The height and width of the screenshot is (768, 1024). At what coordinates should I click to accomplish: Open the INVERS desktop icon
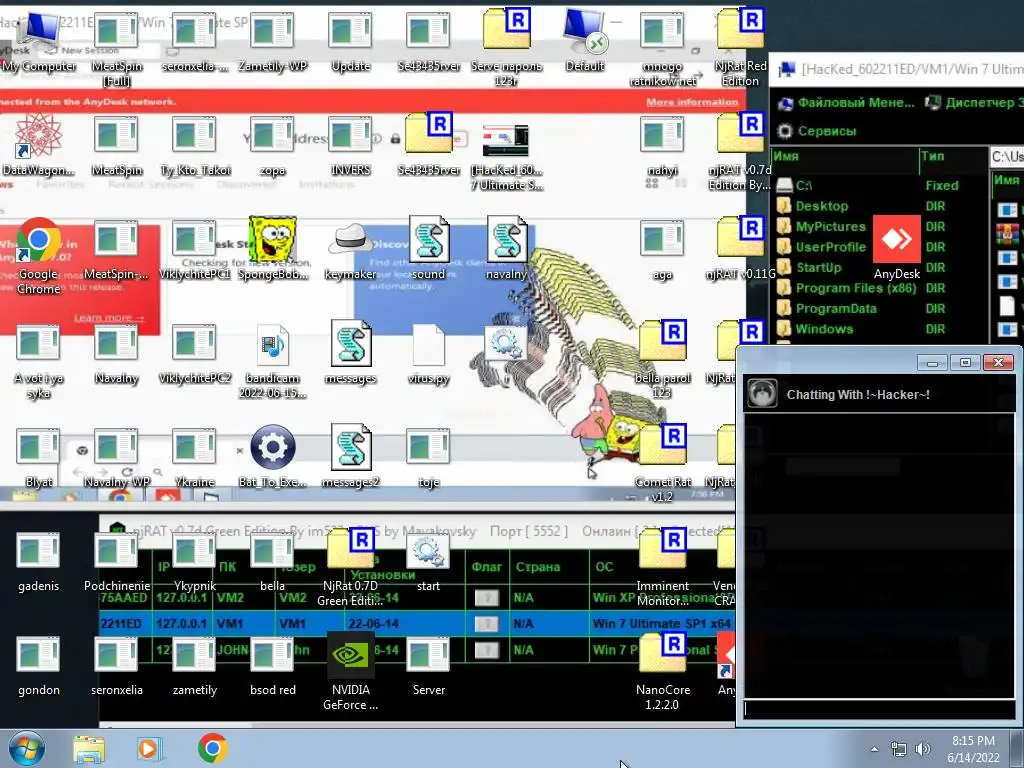pyautogui.click(x=351, y=145)
